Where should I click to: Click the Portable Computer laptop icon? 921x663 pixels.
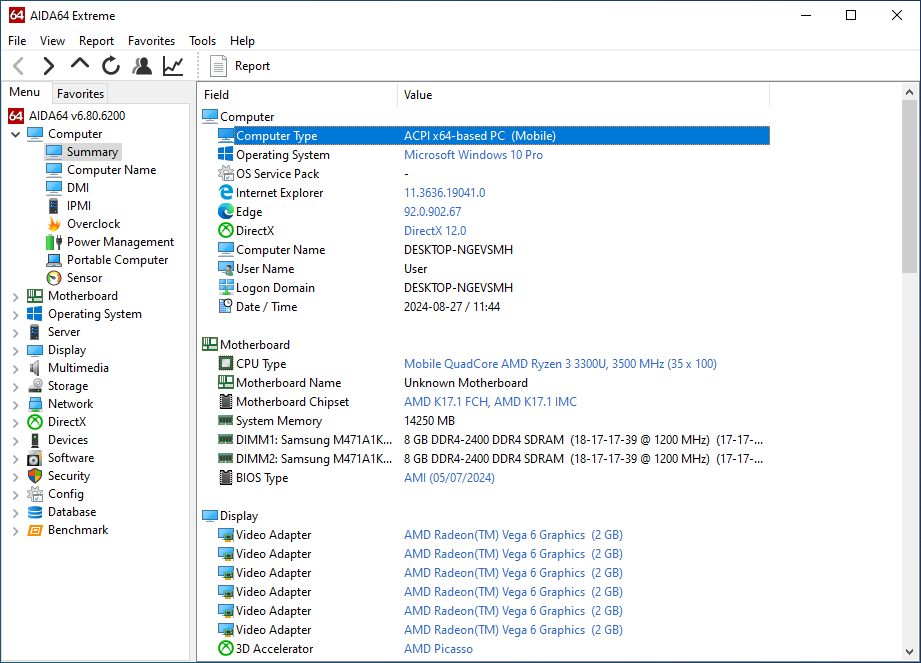[54, 260]
